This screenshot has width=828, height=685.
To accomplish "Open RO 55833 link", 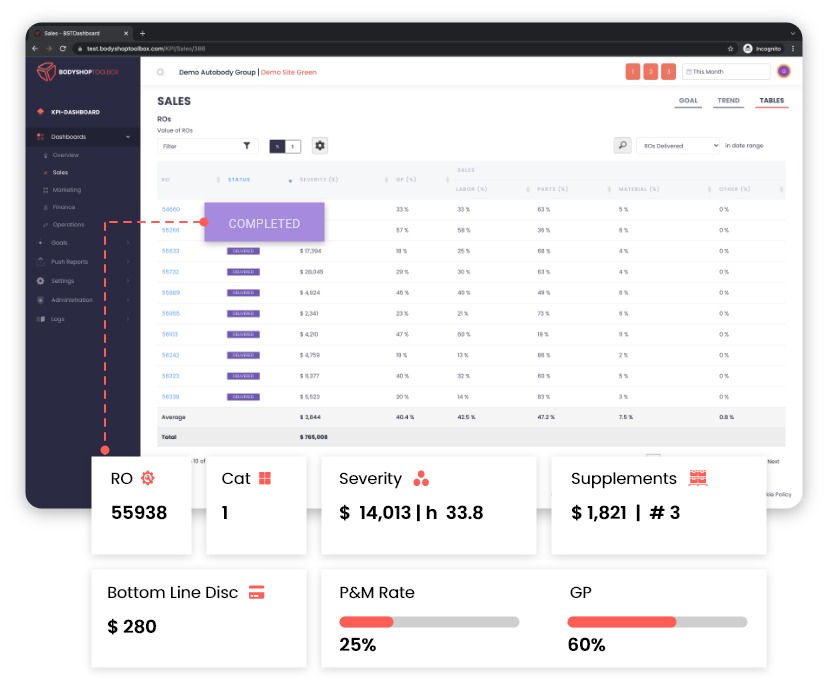I will [170, 251].
